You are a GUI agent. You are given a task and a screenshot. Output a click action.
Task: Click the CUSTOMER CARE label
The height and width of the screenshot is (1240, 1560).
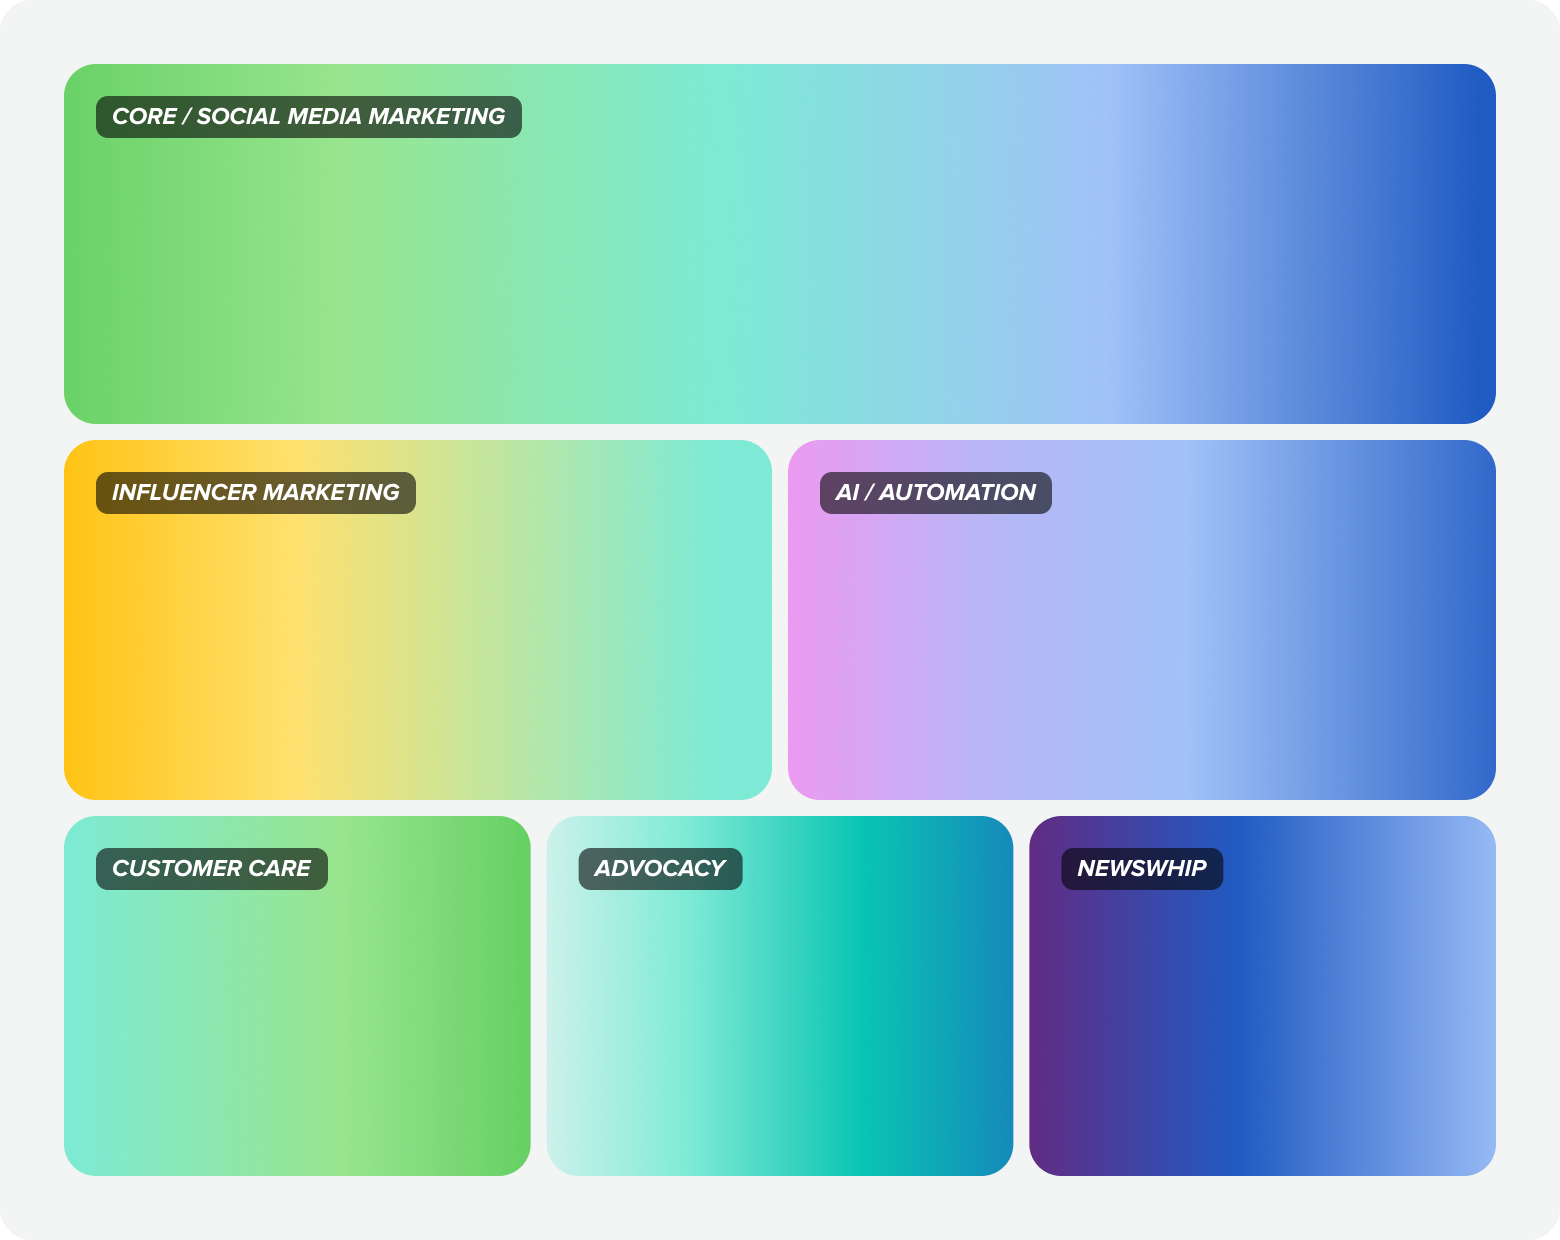tap(210, 868)
